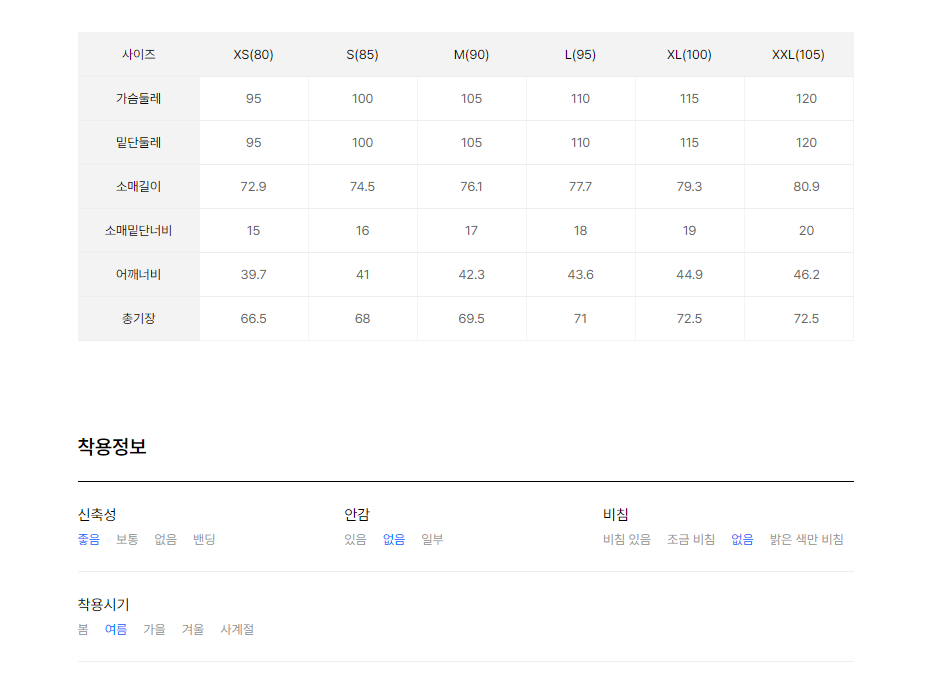Click the 총기장 row label
Screen dimensions: 944x695
tap(138, 319)
